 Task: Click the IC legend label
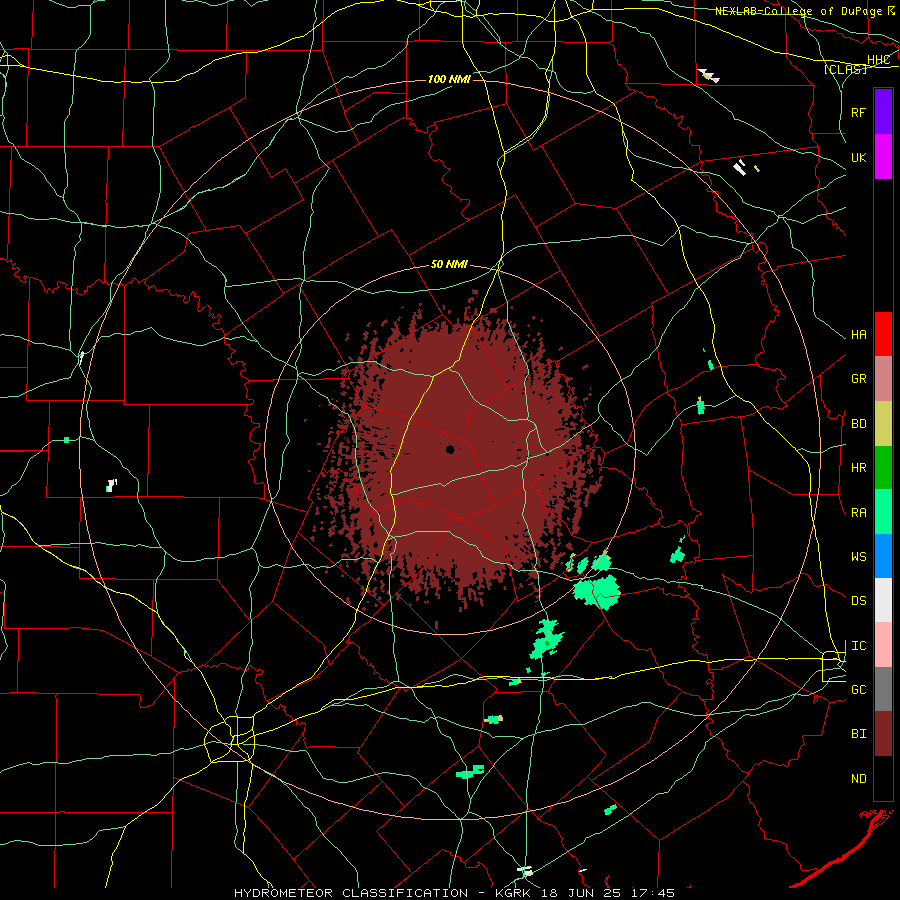(858, 646)
